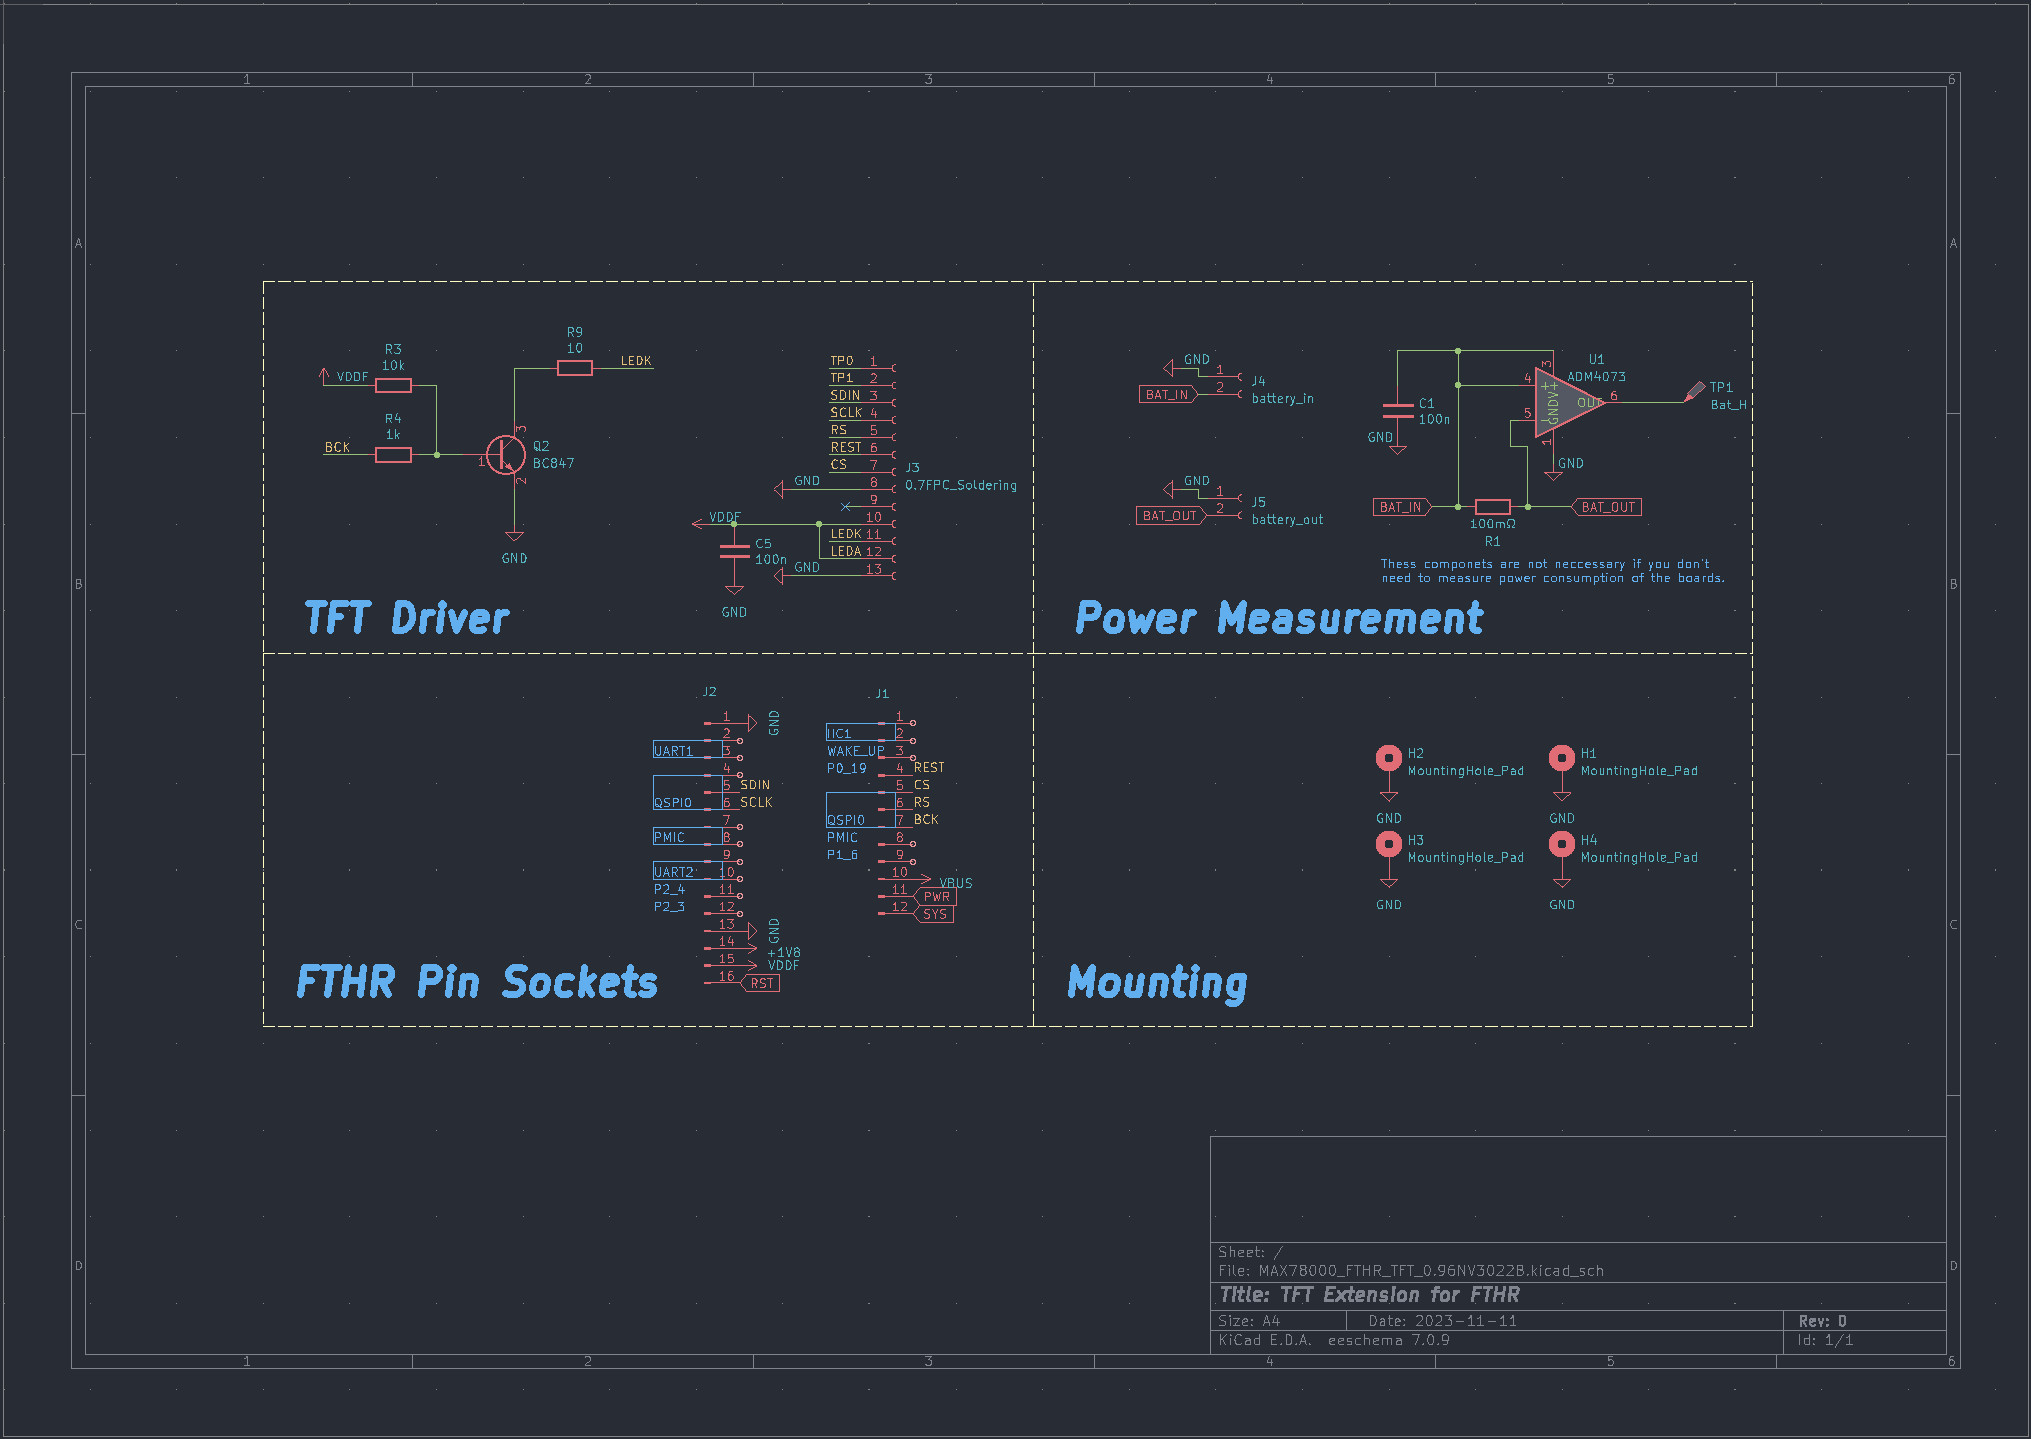The height and width of the screenshot is (1439, 2031).
Task: Select the BAT_IN label left of R1
Action: point(1403,507)
